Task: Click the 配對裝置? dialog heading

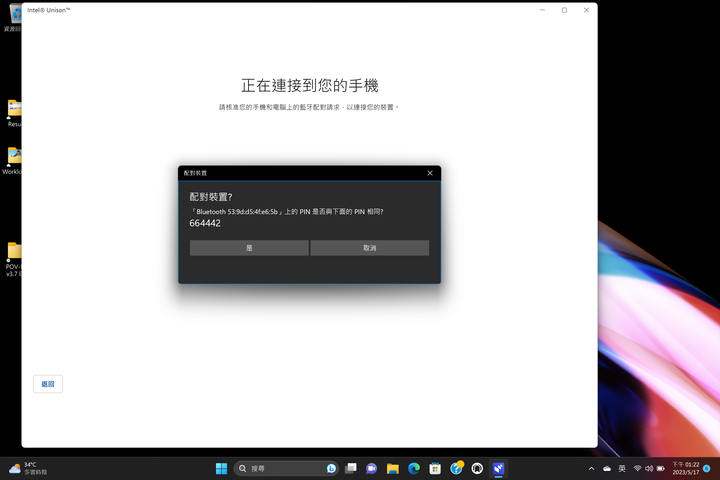Action: (211, 197)
